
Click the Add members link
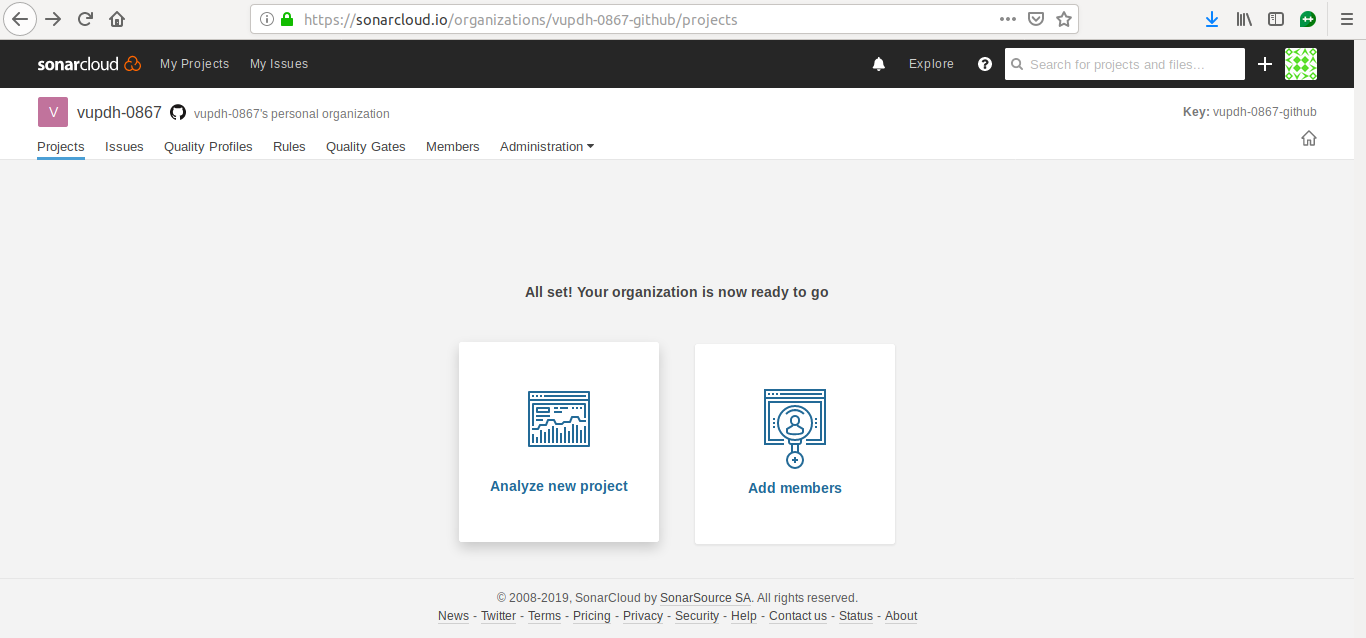coord(795,488)
